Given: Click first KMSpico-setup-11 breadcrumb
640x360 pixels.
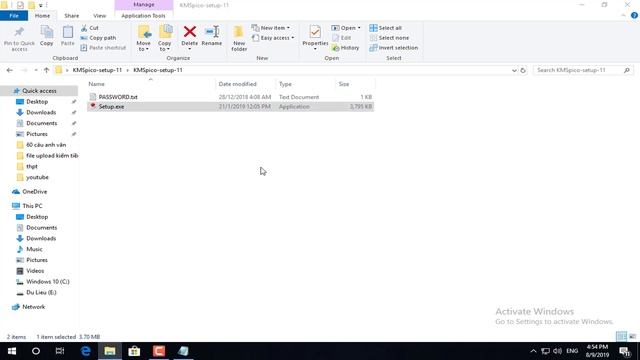Looking at the screenshot, I should click(x=97, y=70).
